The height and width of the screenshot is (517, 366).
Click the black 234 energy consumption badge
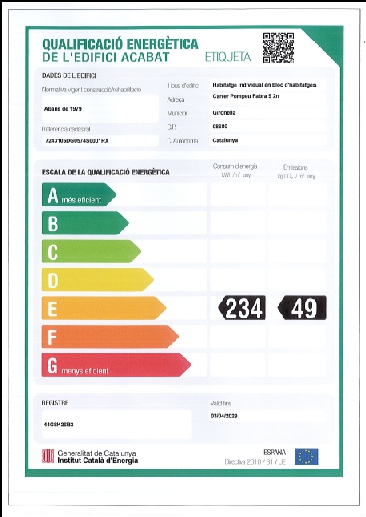pos(242,308)
